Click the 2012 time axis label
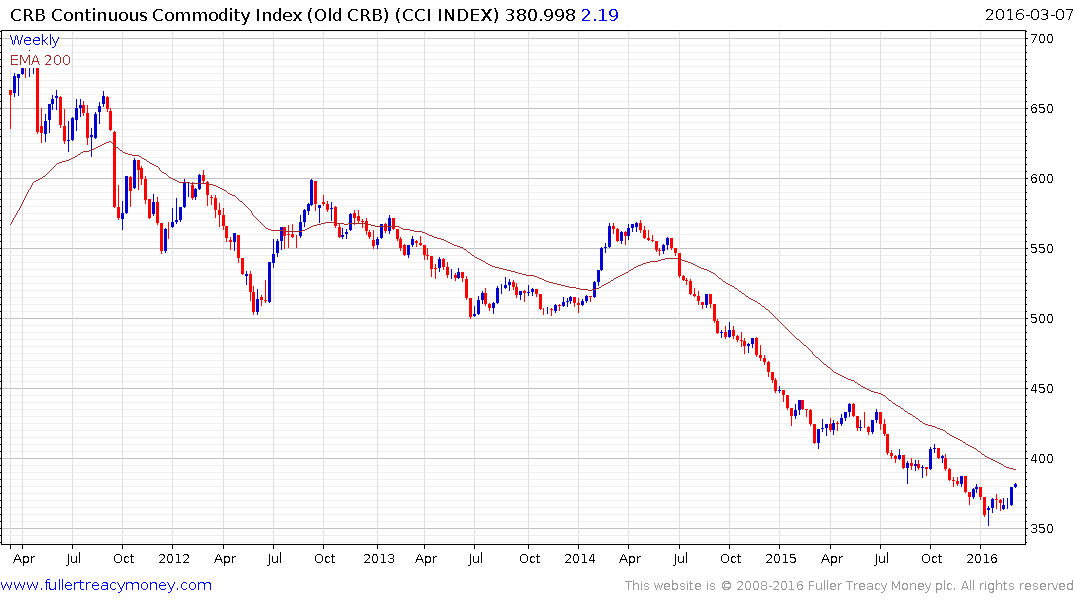 [x=174, y=559]
